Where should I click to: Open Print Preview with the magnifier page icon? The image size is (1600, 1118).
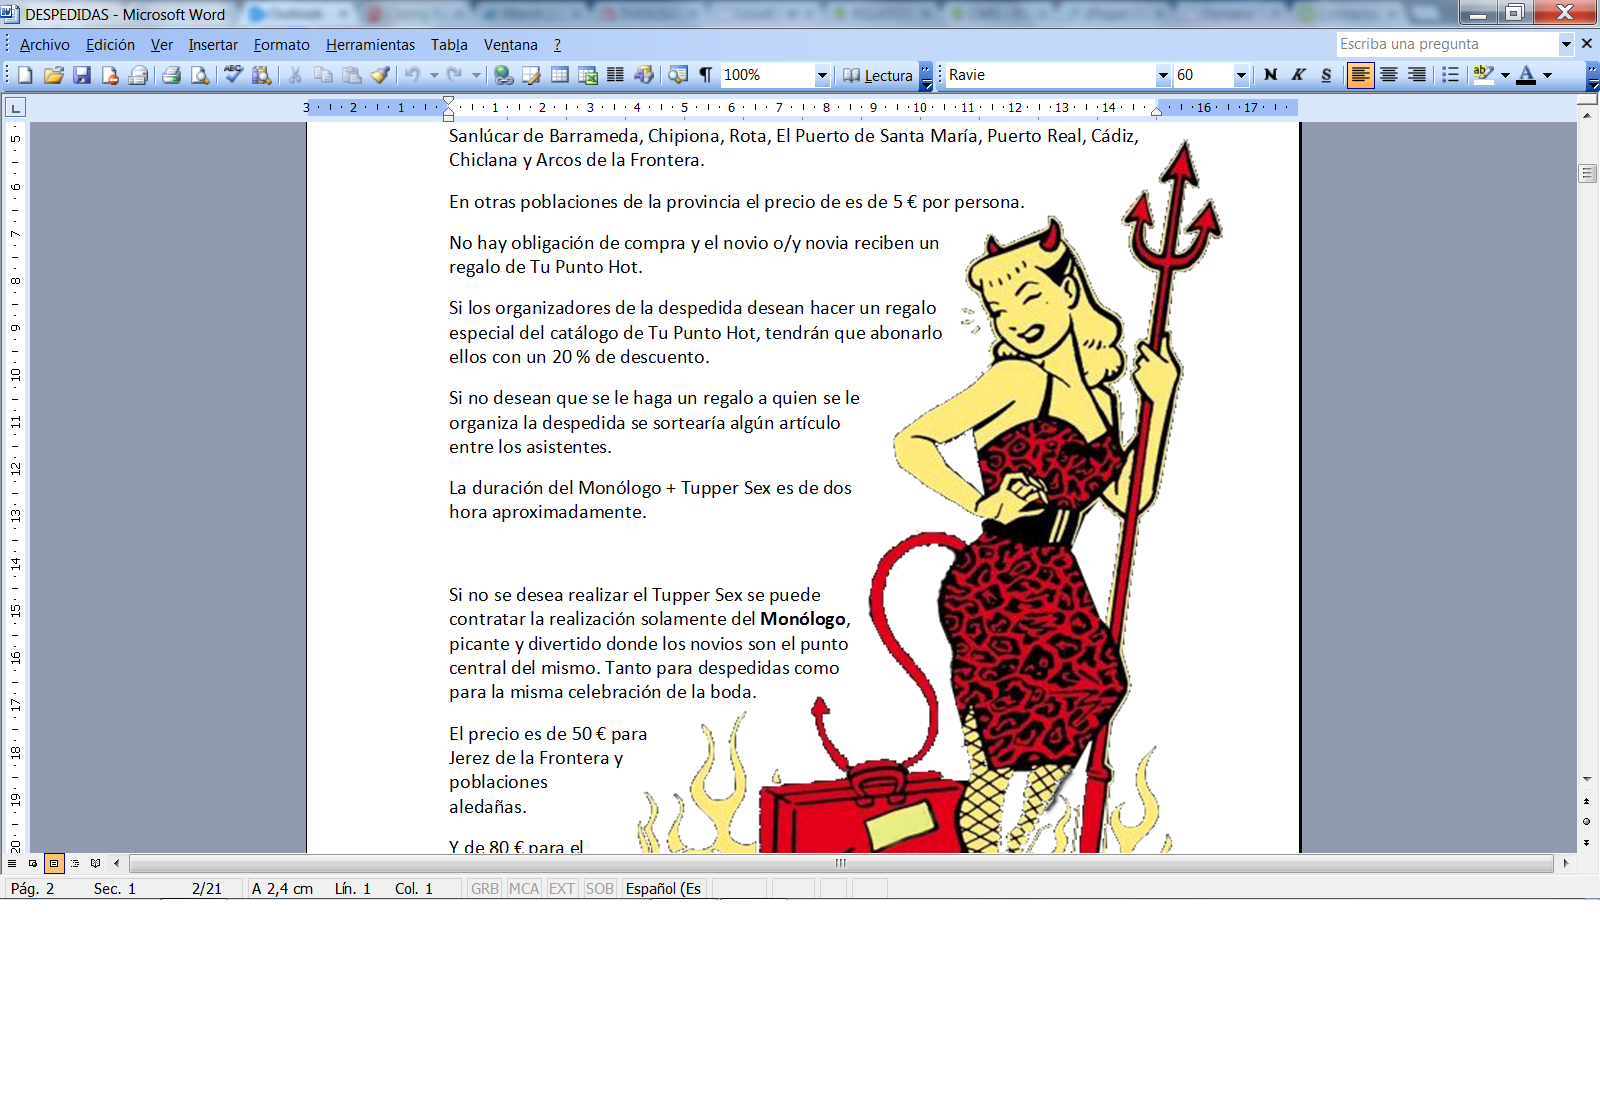pyautogui.click(x=200, y=75)
